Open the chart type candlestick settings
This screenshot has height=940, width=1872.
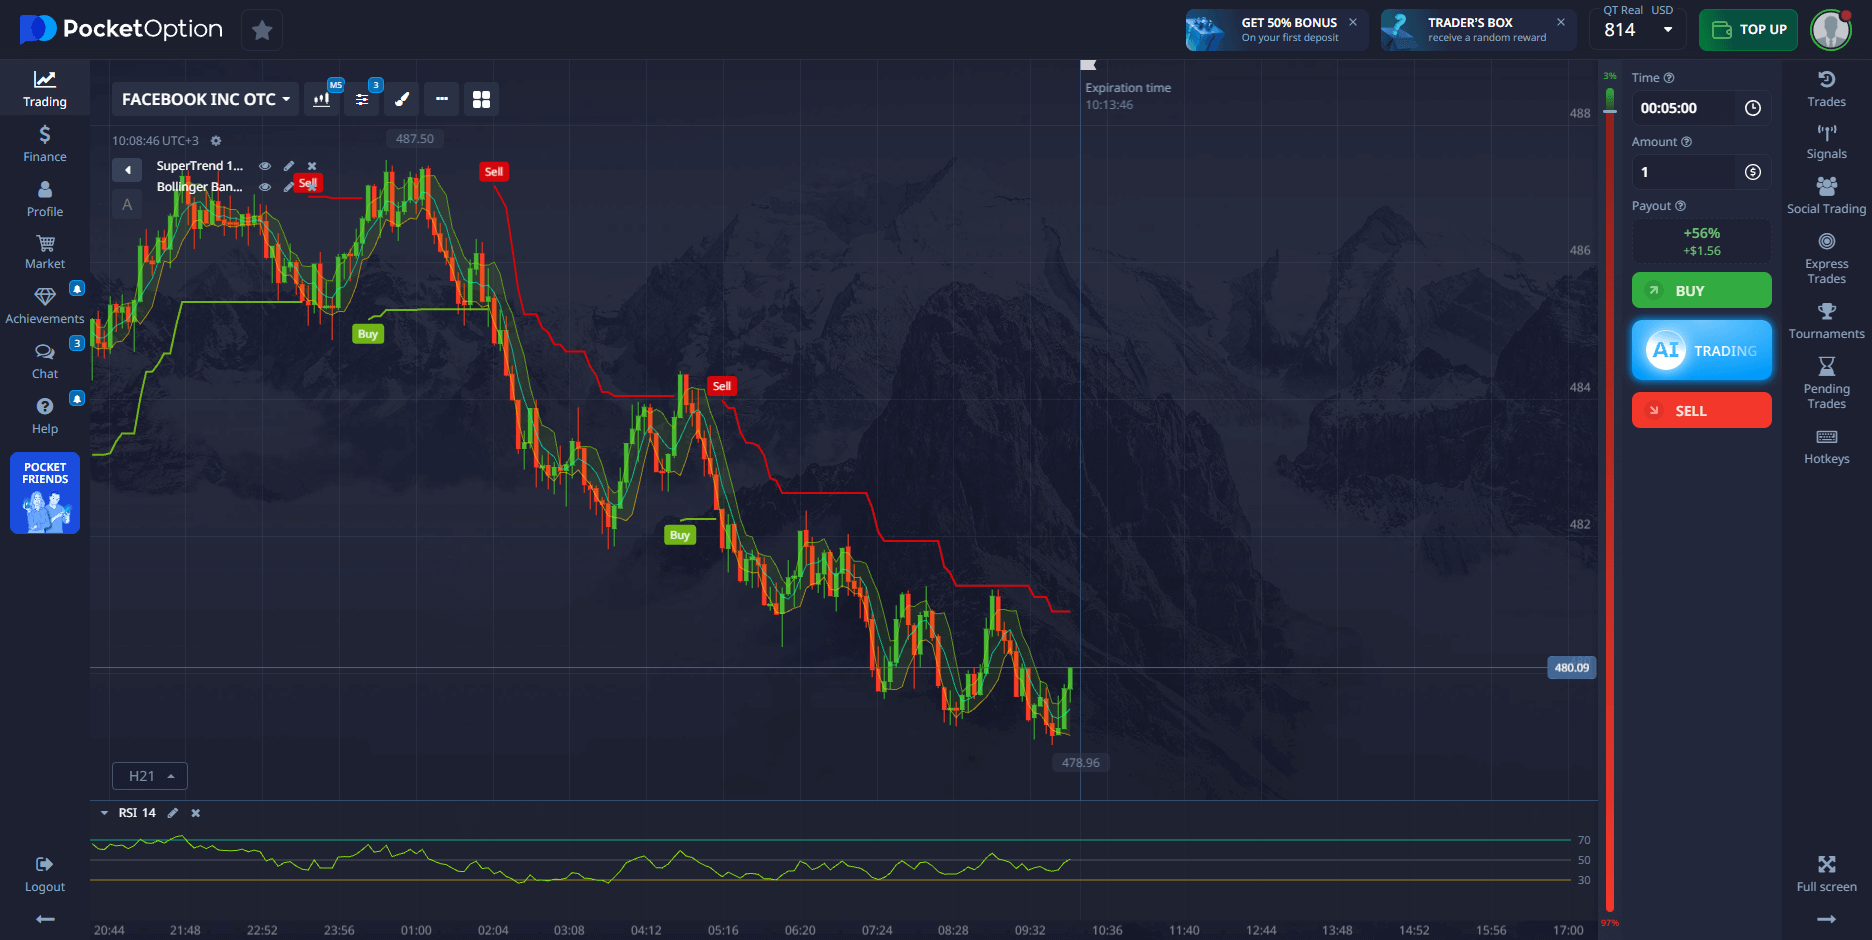point(322,99)
